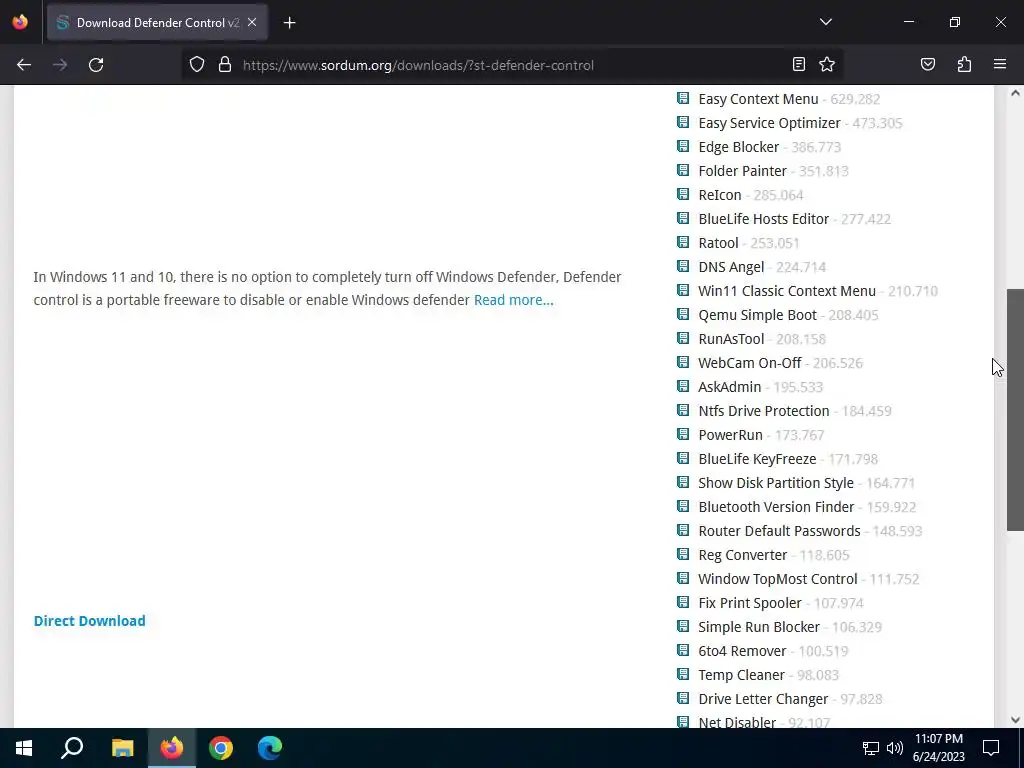This screenshot has height=768, width=1024.
Task: Save page to Pocket
Action: (927, 64)
